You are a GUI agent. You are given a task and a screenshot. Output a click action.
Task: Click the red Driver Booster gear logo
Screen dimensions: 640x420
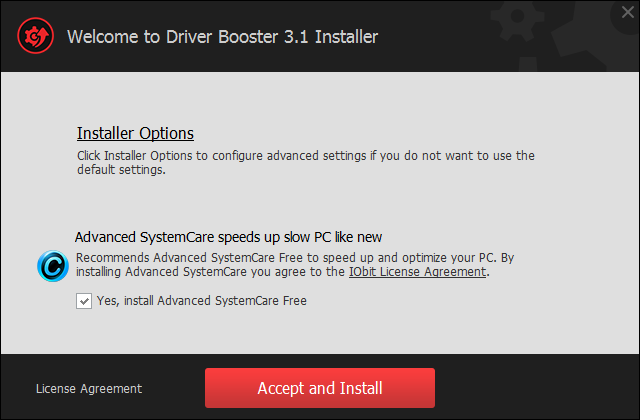tap(36, 36)
